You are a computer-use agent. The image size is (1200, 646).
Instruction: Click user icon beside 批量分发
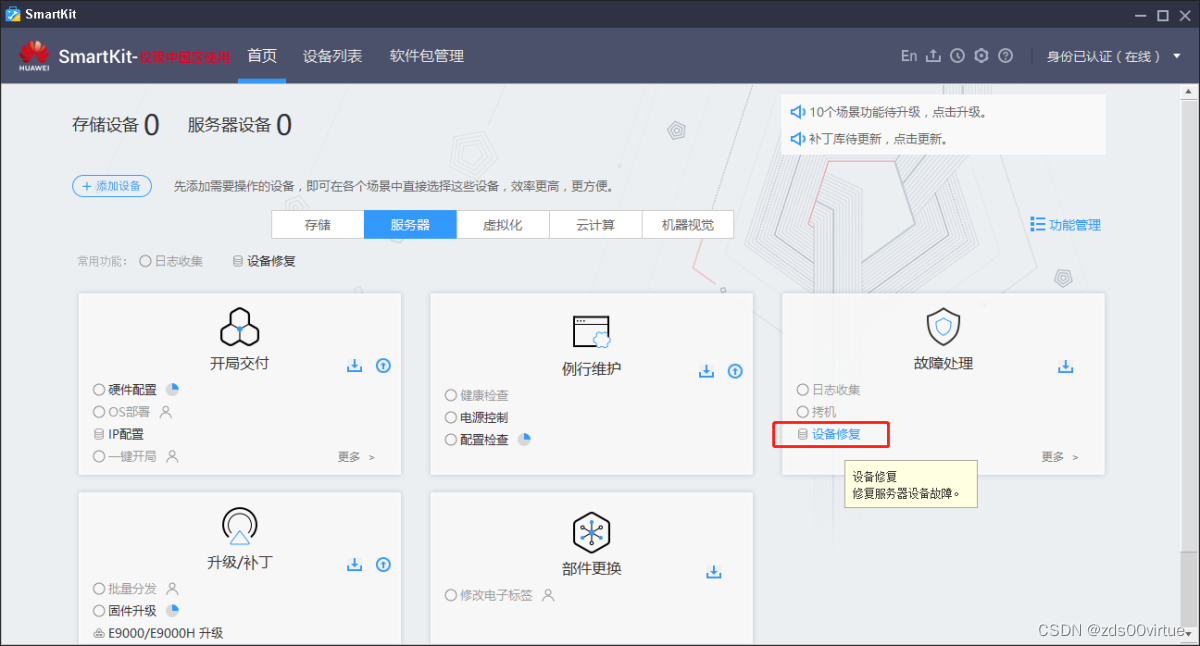(x=172, y=588)
